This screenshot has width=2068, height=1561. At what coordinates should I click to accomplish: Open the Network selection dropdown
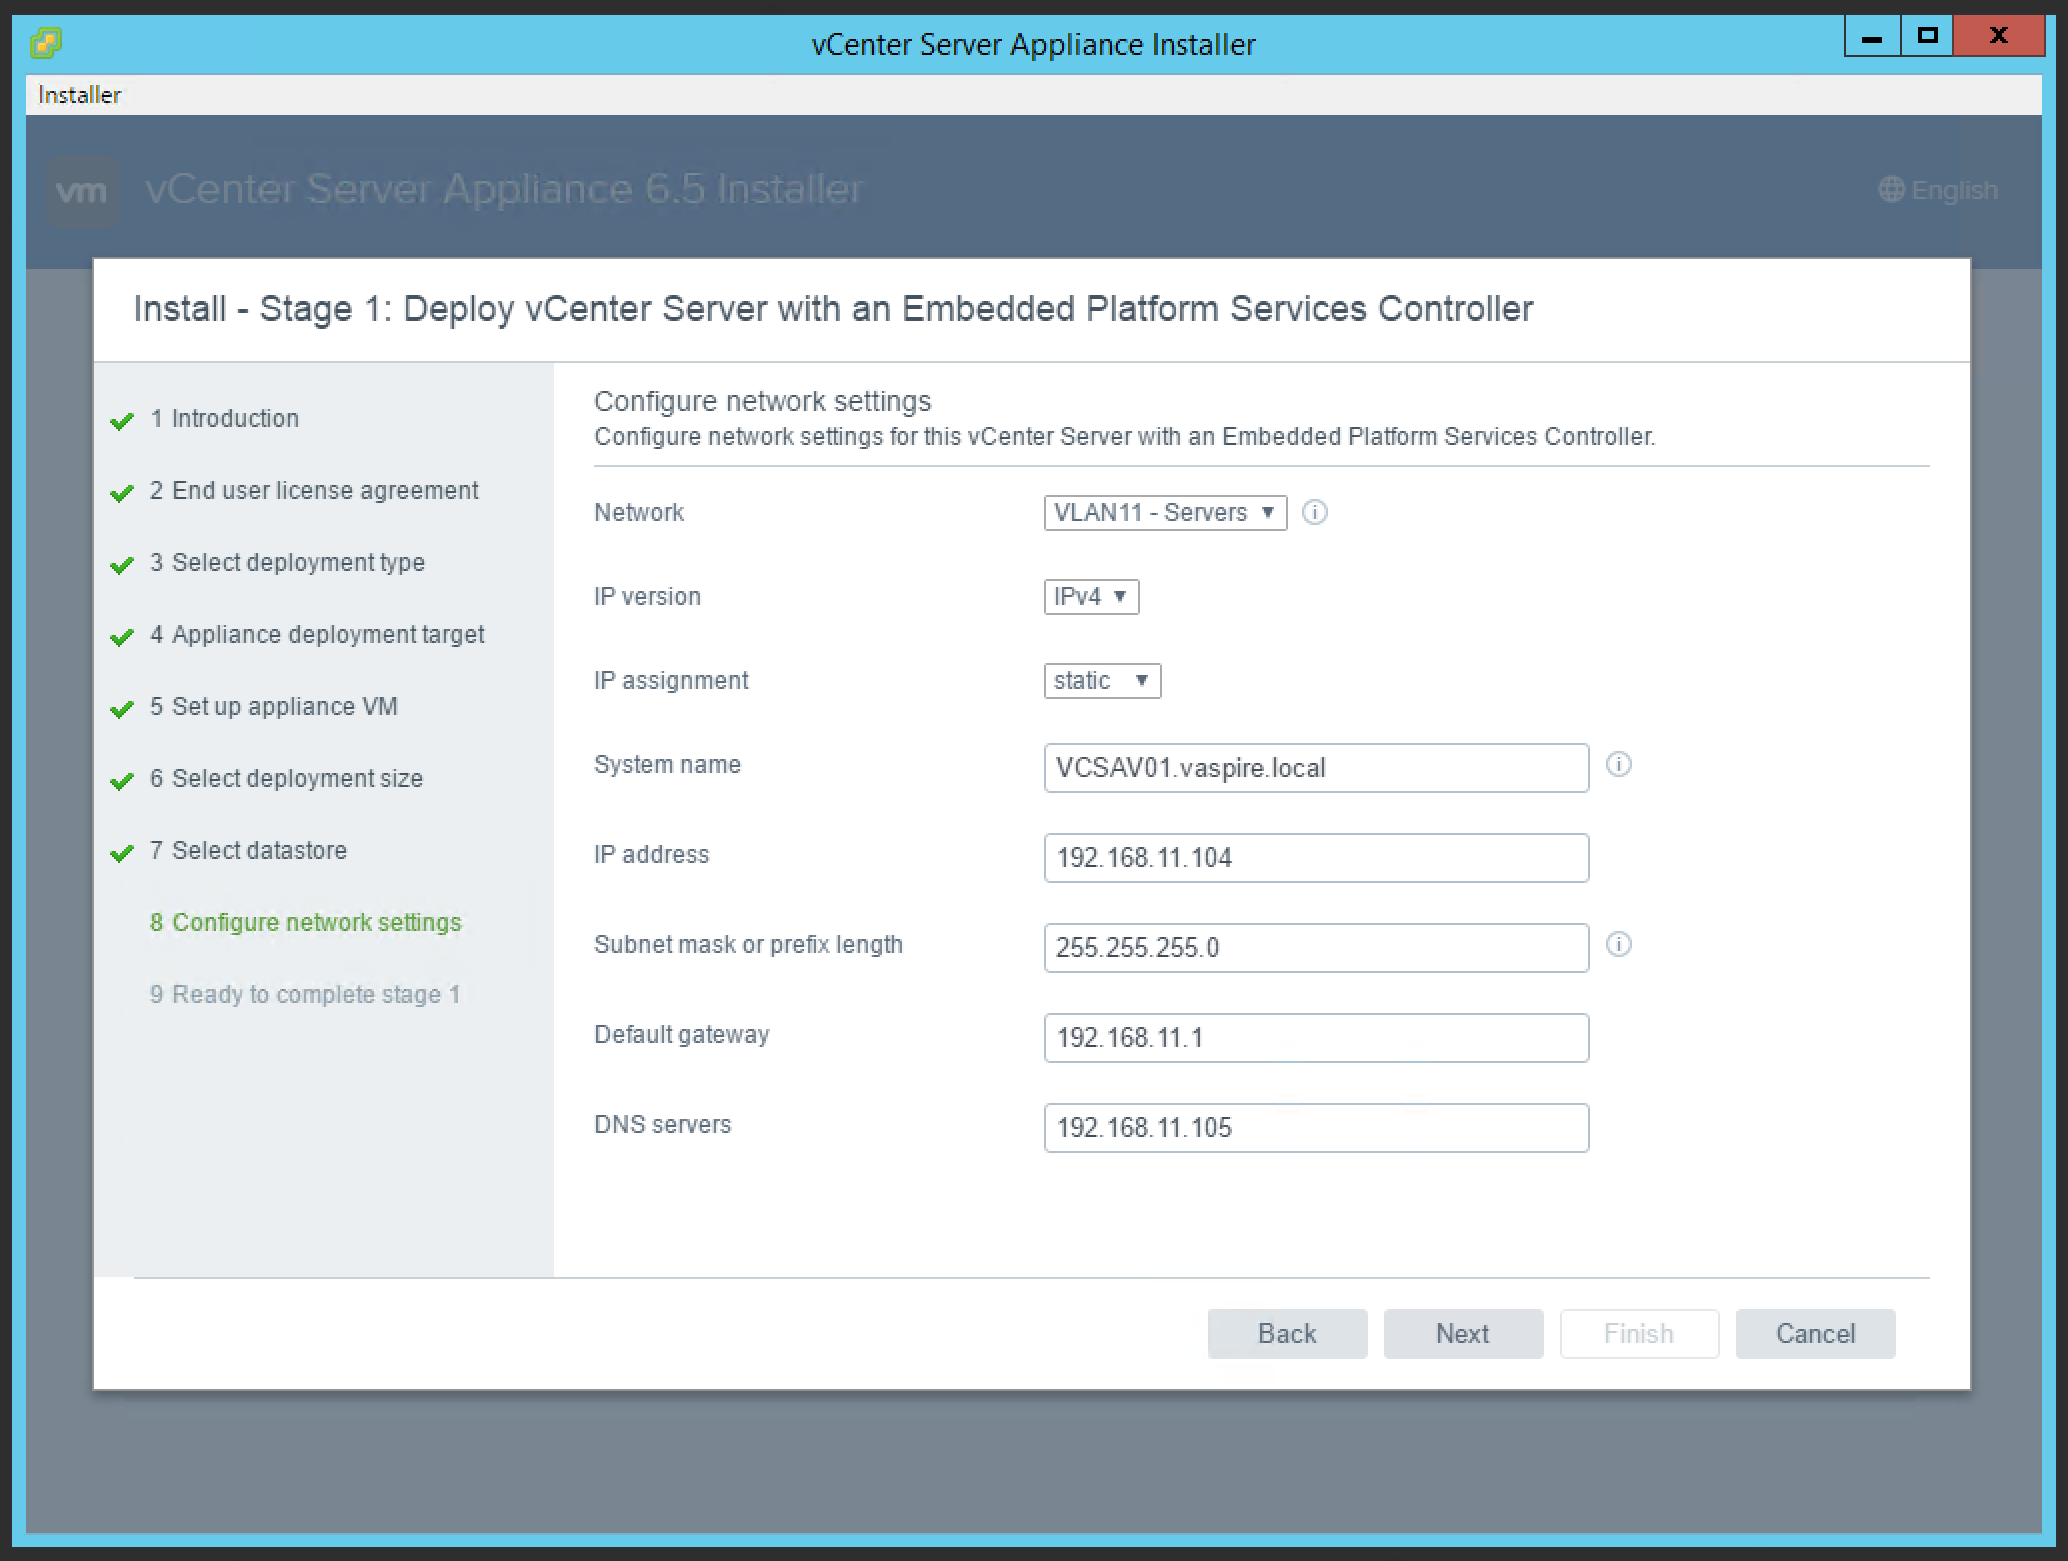(x=1164, y=512)
